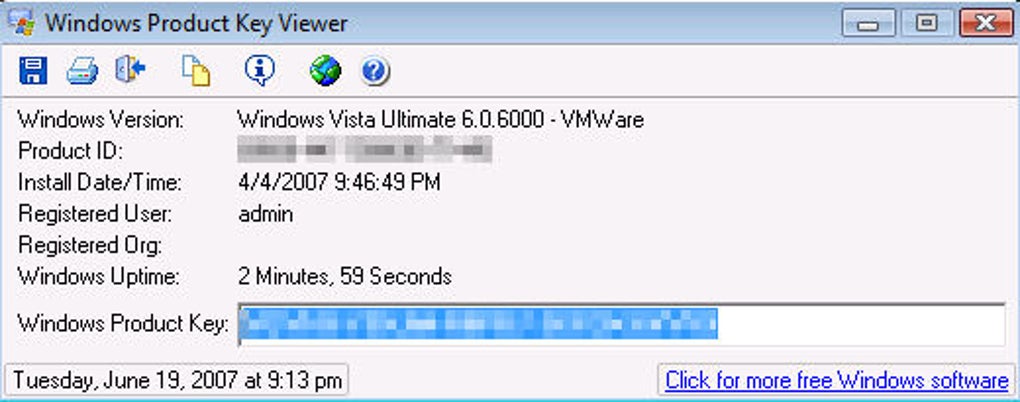
Task: Click the date and time status panel
Action: [x=177, y=380]
